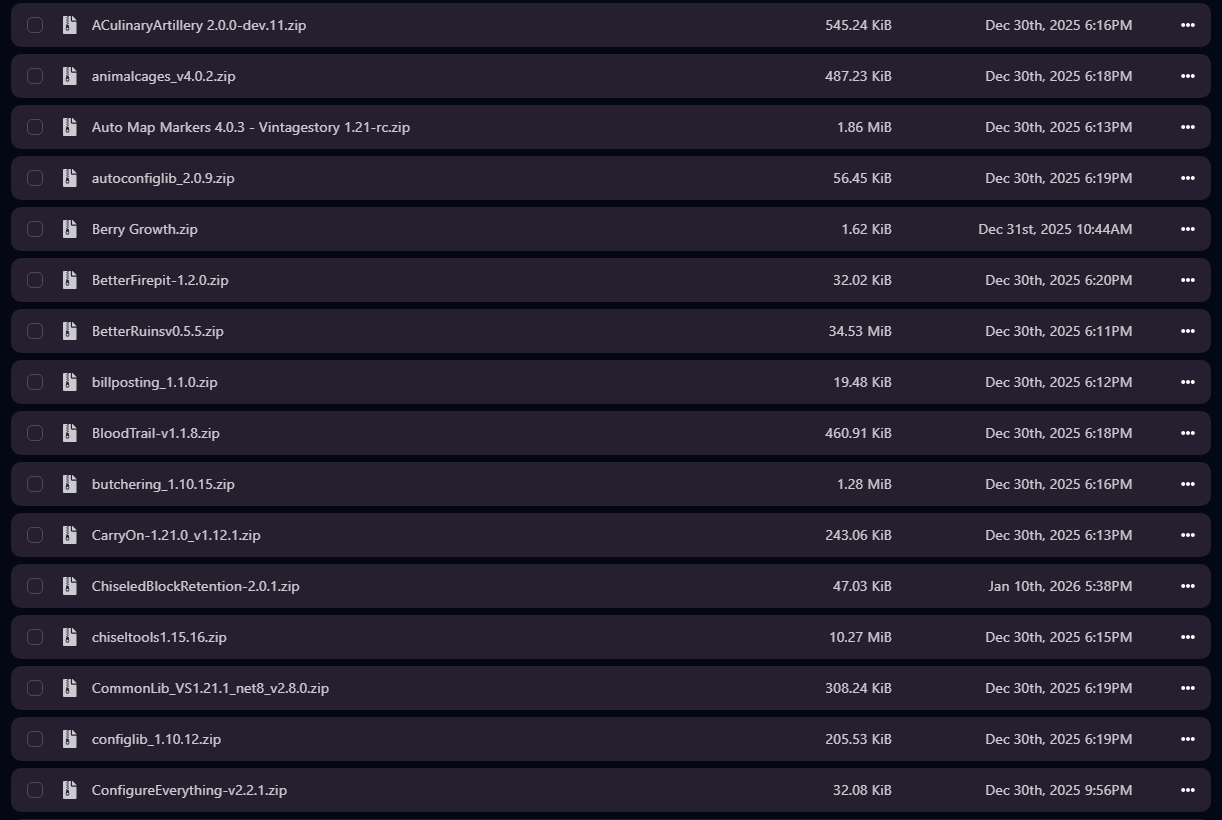The width and height of the screenshot is (1222, 820).
Task: Click the zip icon next to Berry Growth.zip
Action: pos(69,229)
